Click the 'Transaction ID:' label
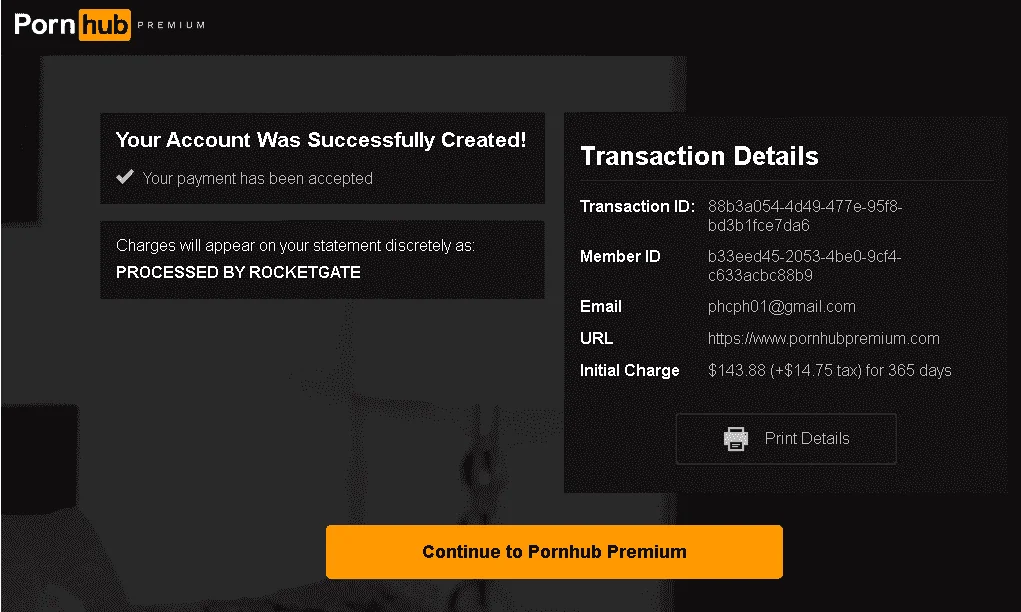The width and height of the screenshot is (1021, 612). coord(637,206)
